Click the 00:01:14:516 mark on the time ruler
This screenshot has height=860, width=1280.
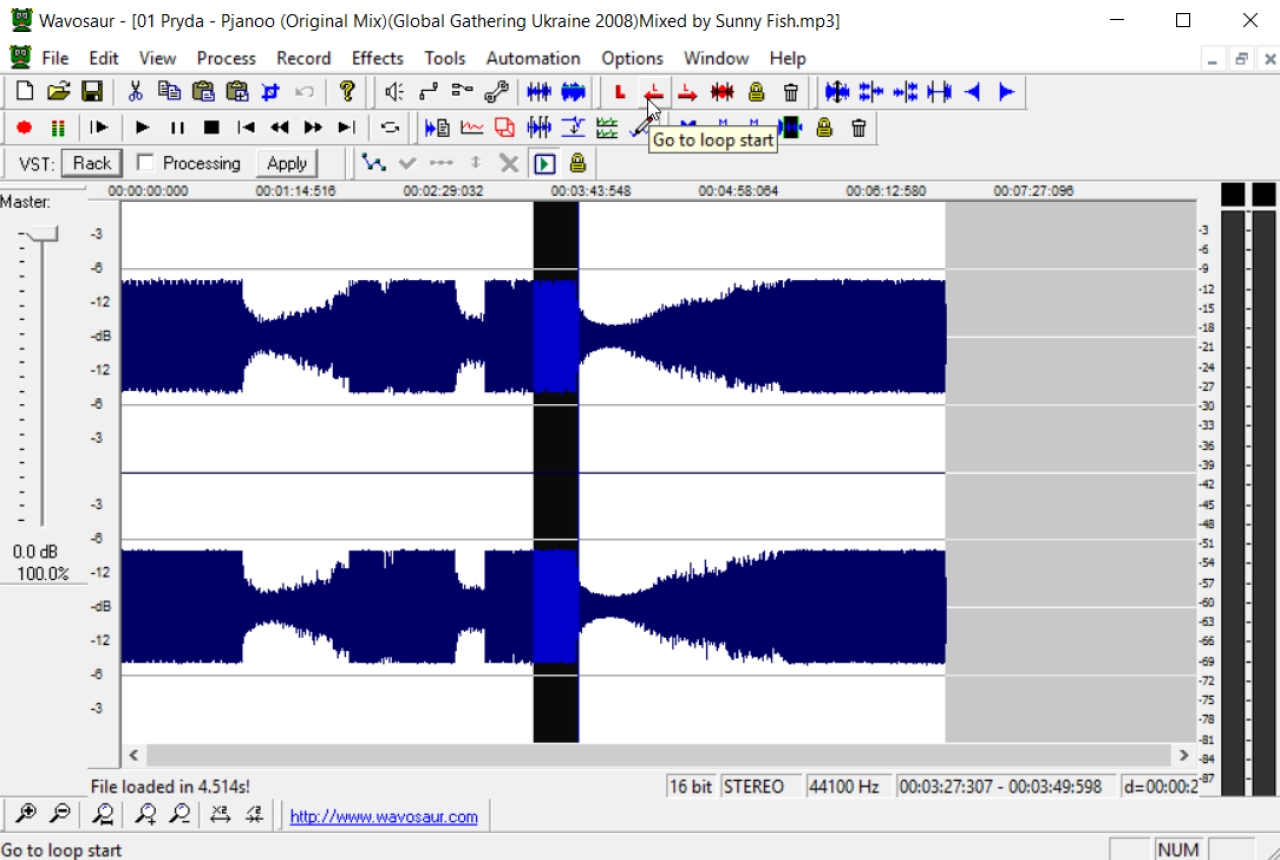pyautogui.click(x=295, y=191)
